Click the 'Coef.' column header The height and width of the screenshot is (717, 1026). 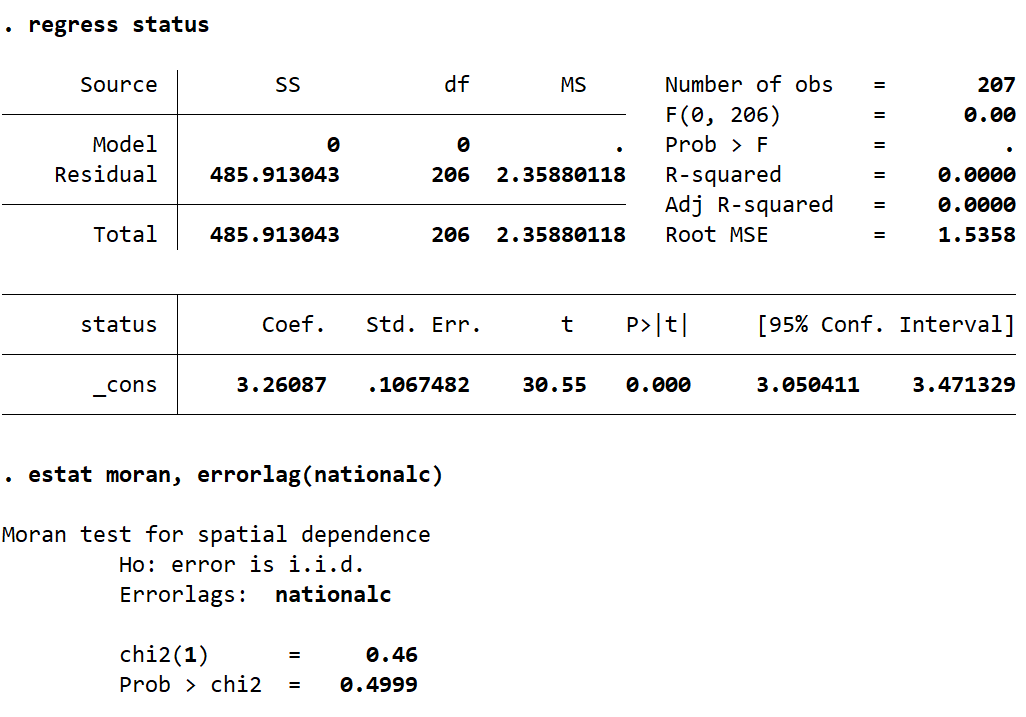[x=294, y=325]
